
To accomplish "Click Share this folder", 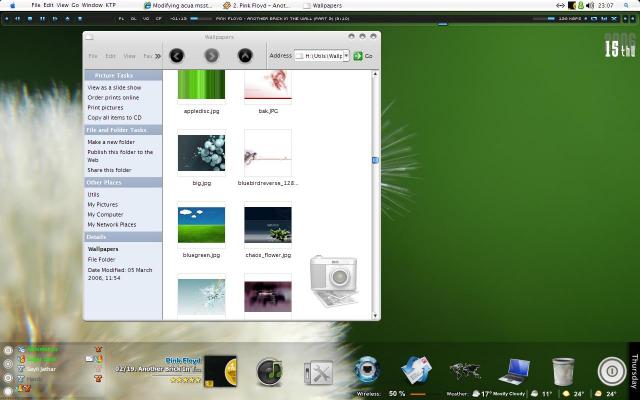I will [x=109, y=170].
